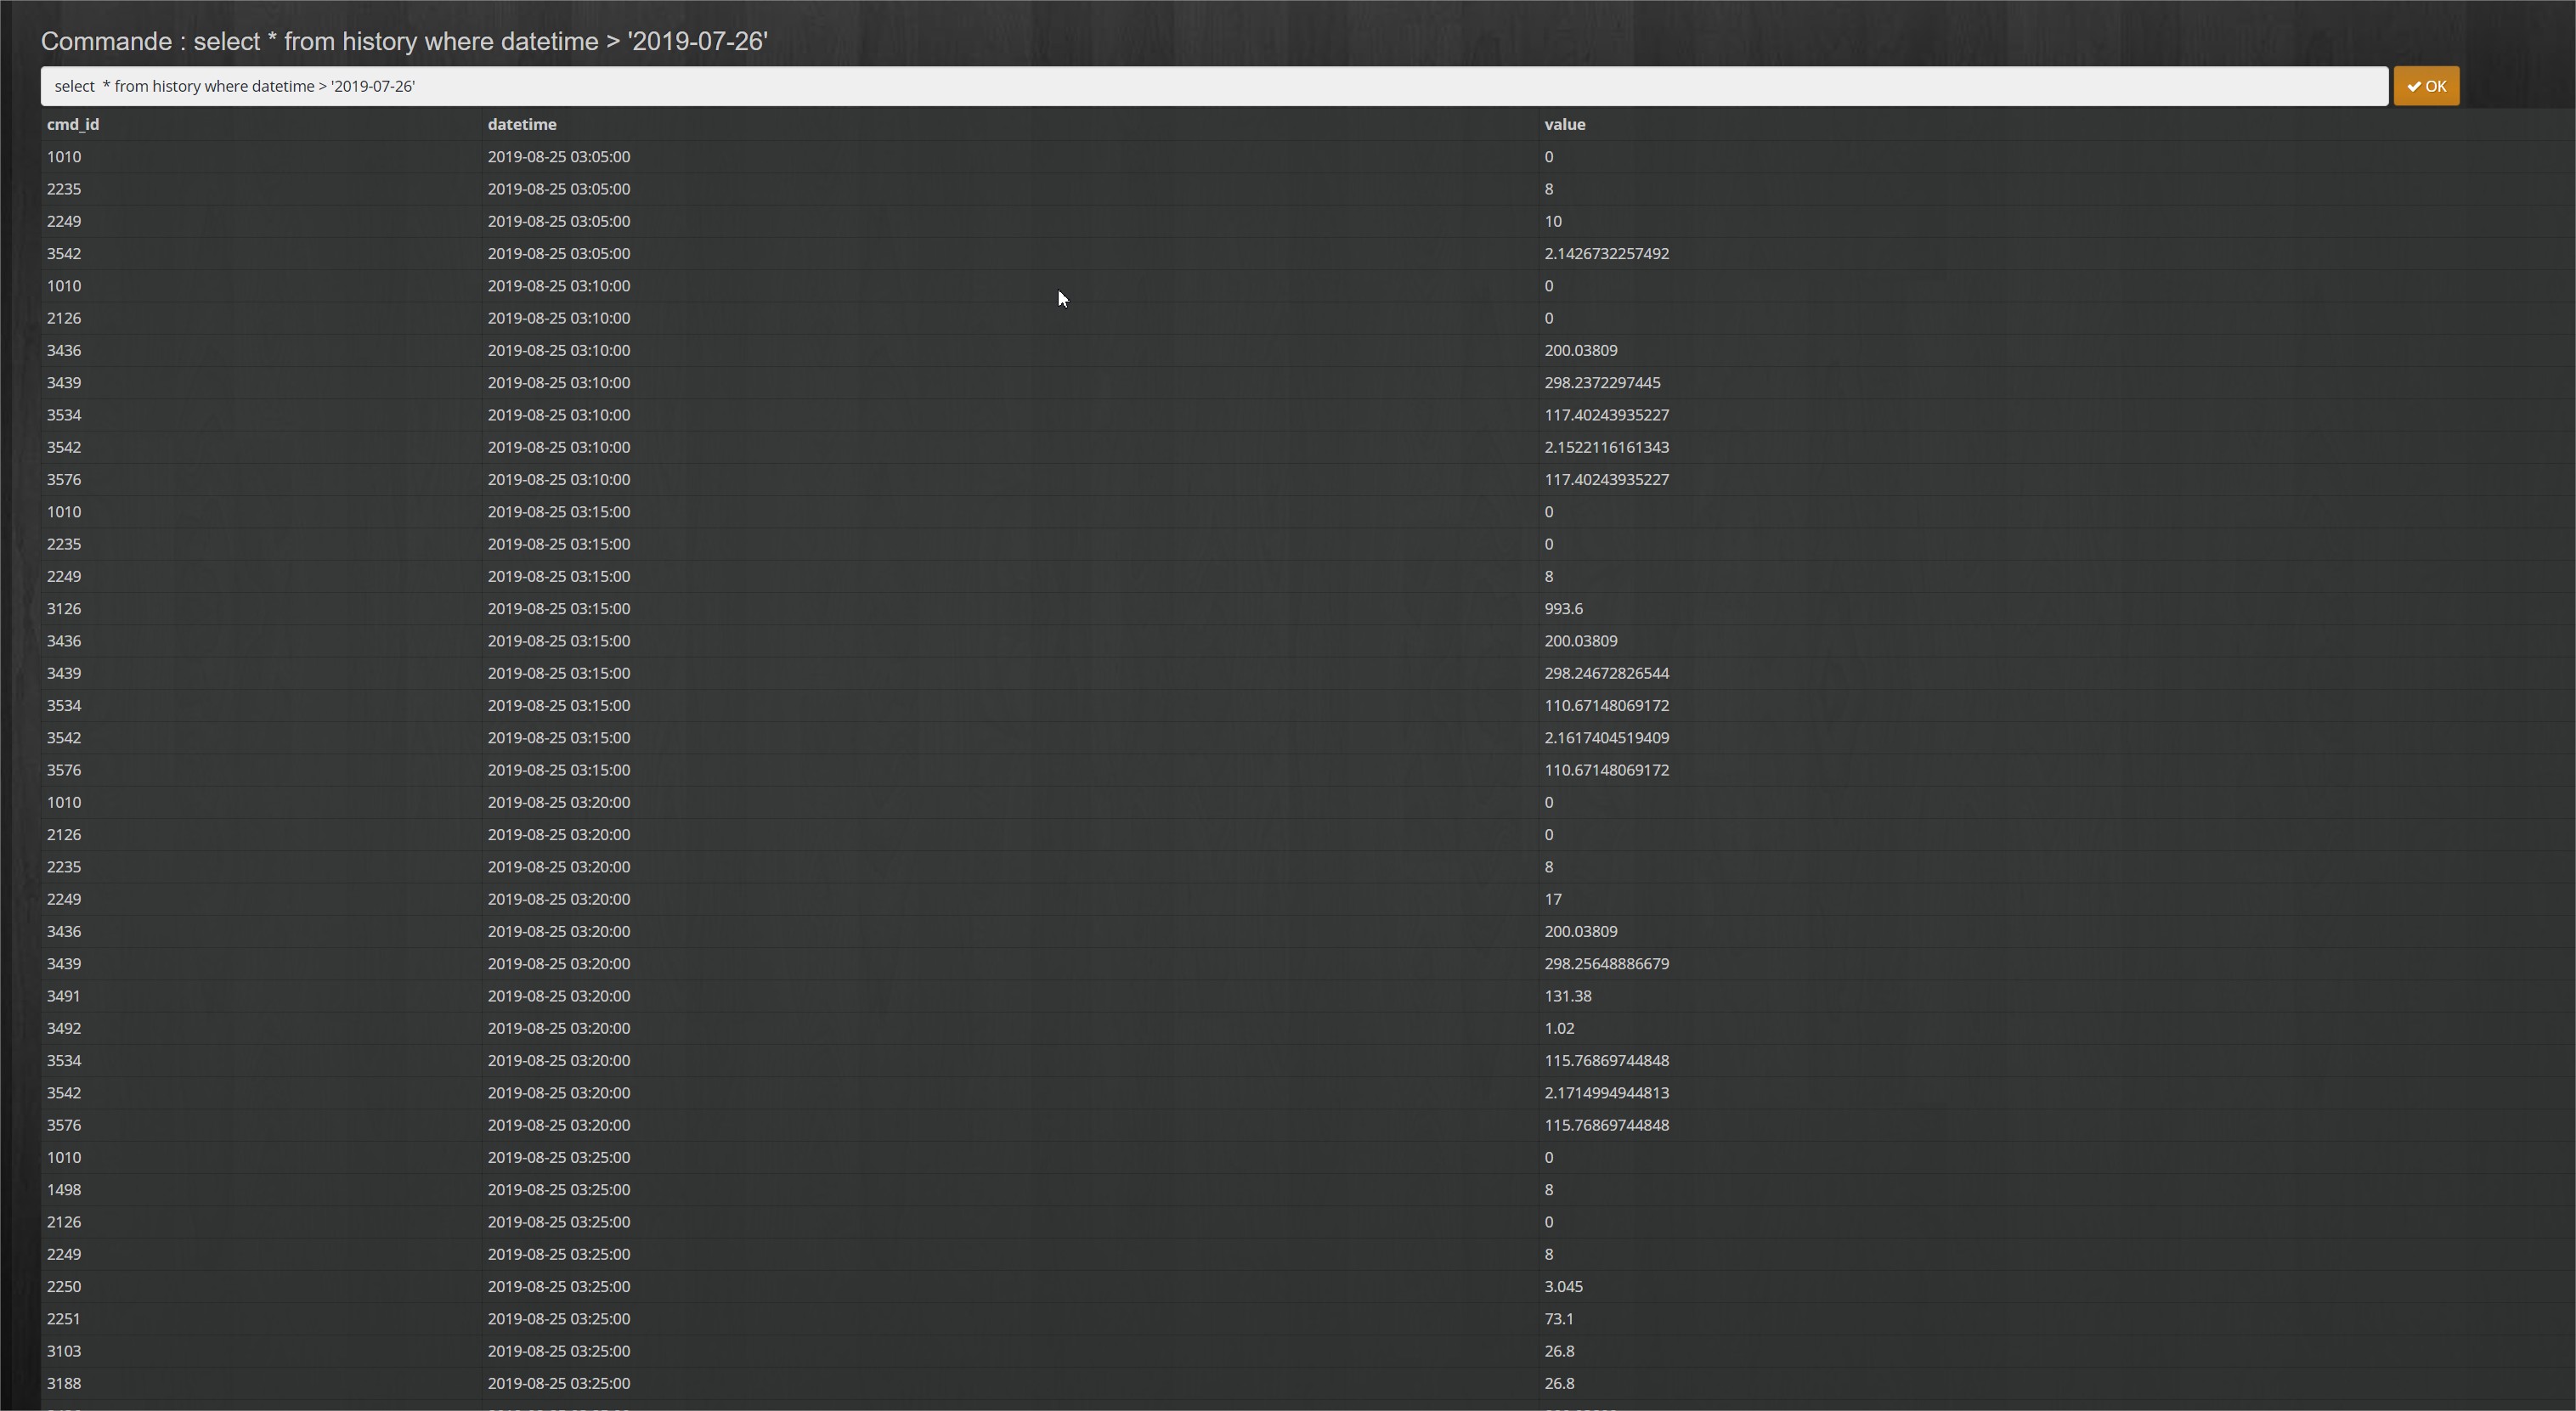This screenshot has height=1411, width=2576.
Task: Click the datetime column header
Action: [x=522, y=124]
